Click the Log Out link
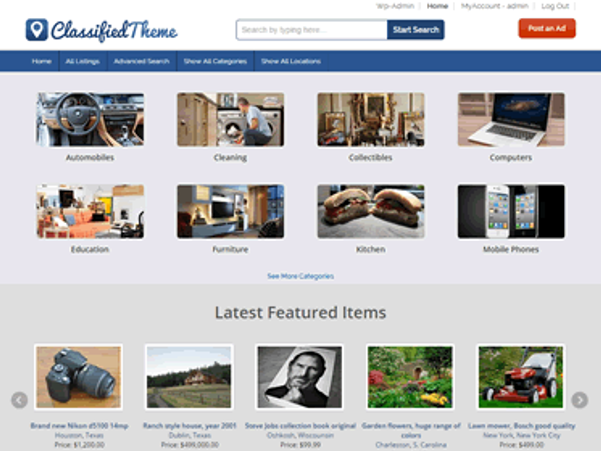Screen dimensions: 601x451 [555, 6]
